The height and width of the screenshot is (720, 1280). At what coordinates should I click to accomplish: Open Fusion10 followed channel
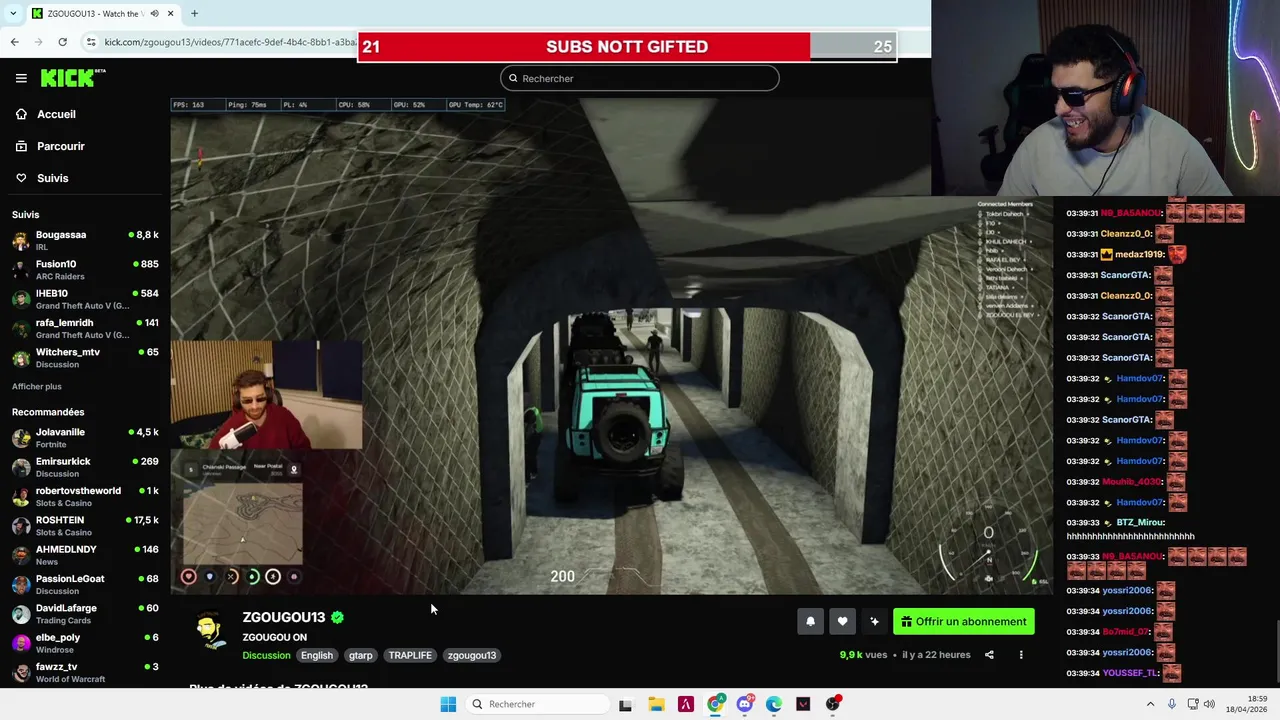coord(85,270)
